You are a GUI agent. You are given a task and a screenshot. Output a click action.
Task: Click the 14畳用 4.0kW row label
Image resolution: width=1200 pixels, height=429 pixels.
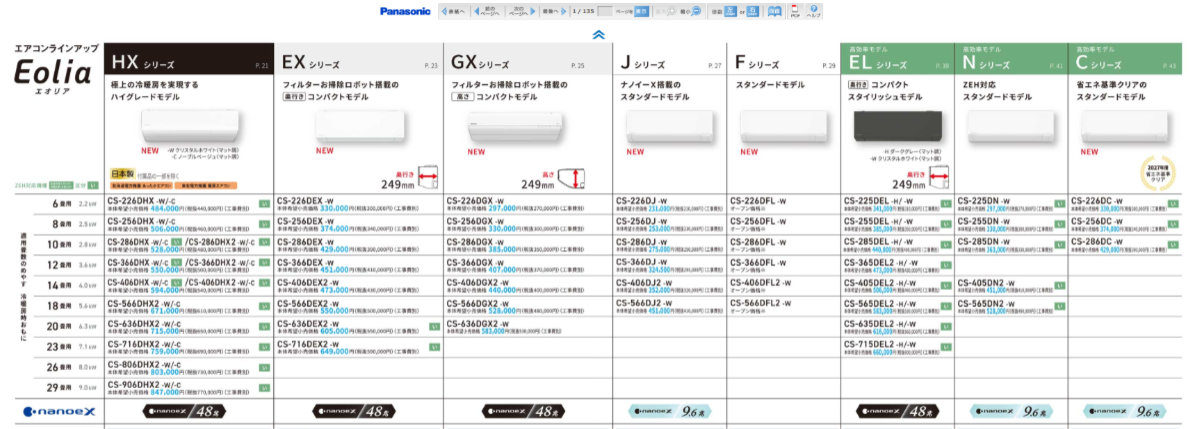73,284
